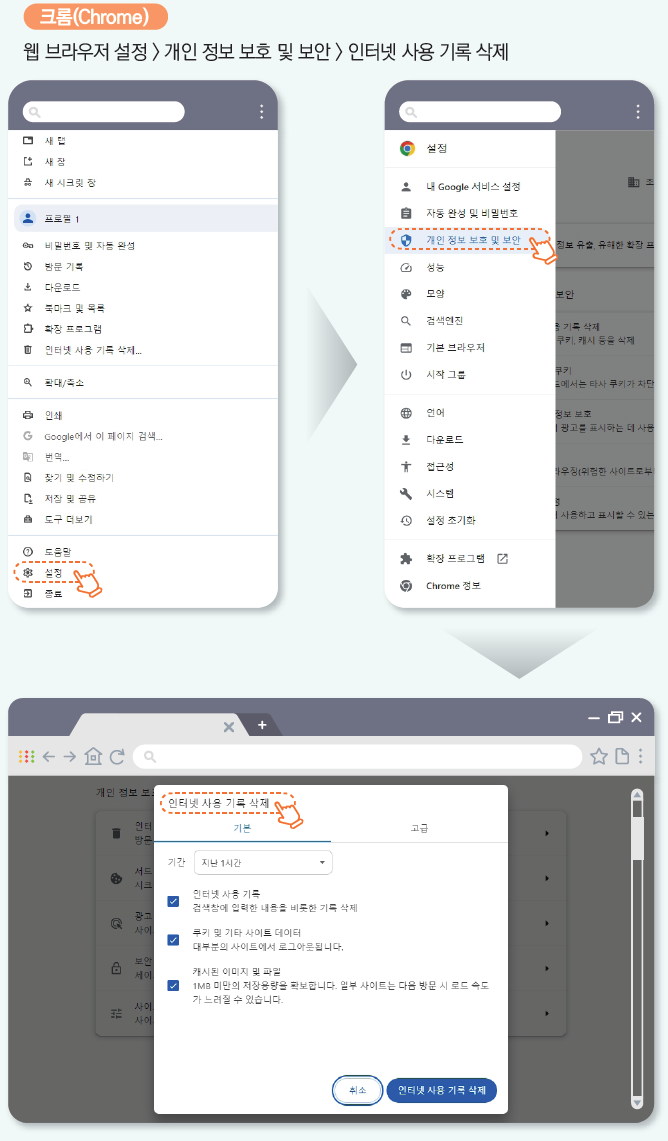Viewport: 668px width, 1141px height.
Task: Click the palette icon beside 모양
Action: click(406, 294)
